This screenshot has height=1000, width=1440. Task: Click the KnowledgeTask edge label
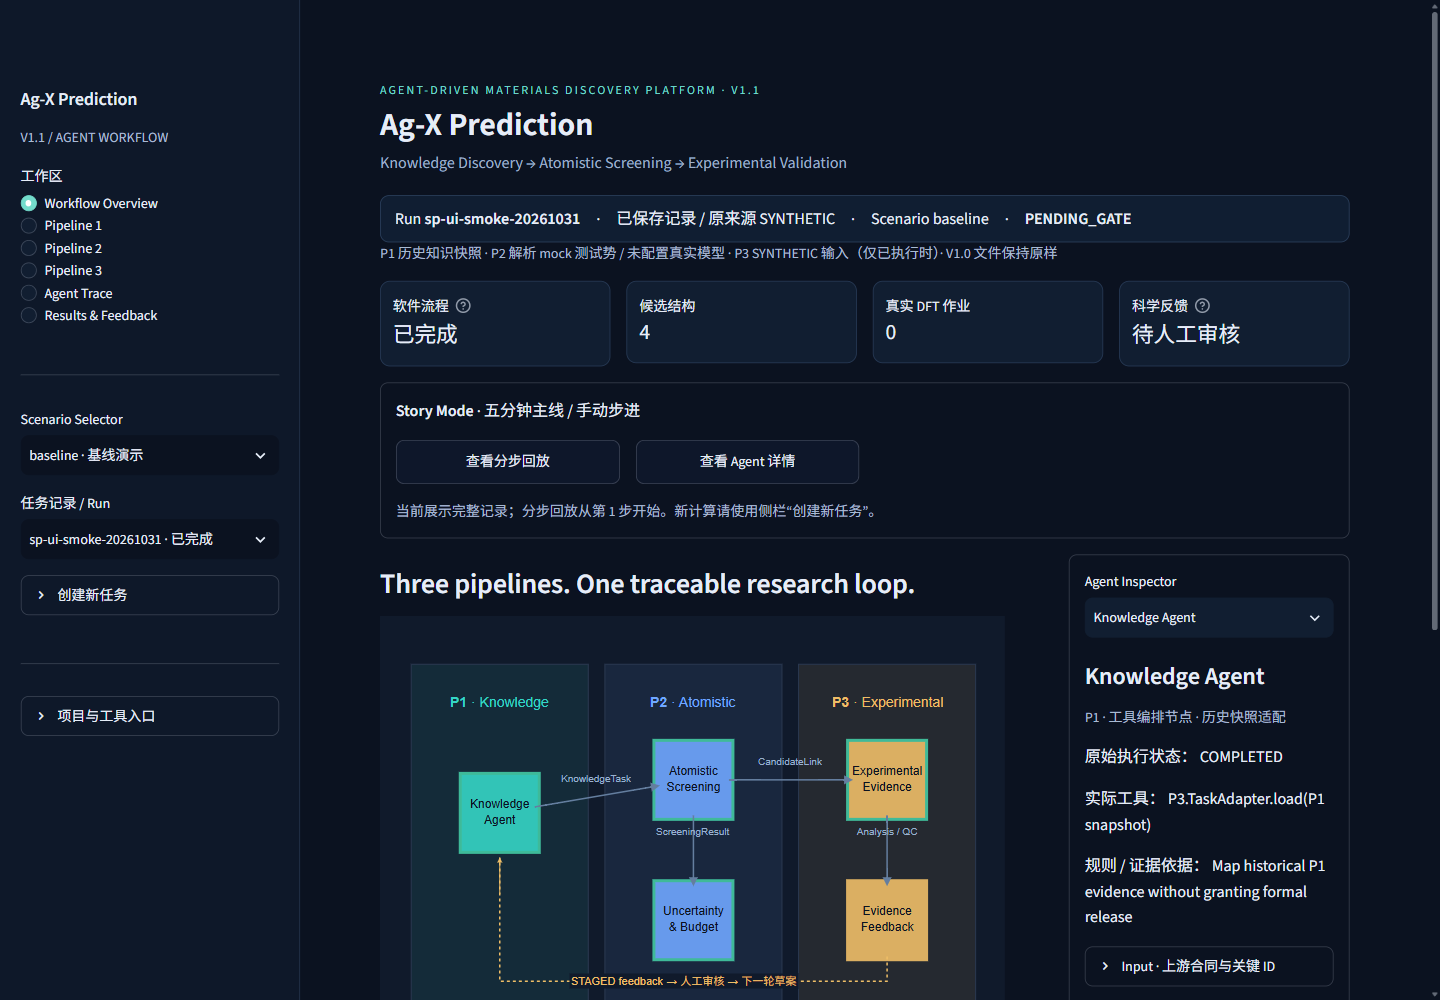point(596,779)
